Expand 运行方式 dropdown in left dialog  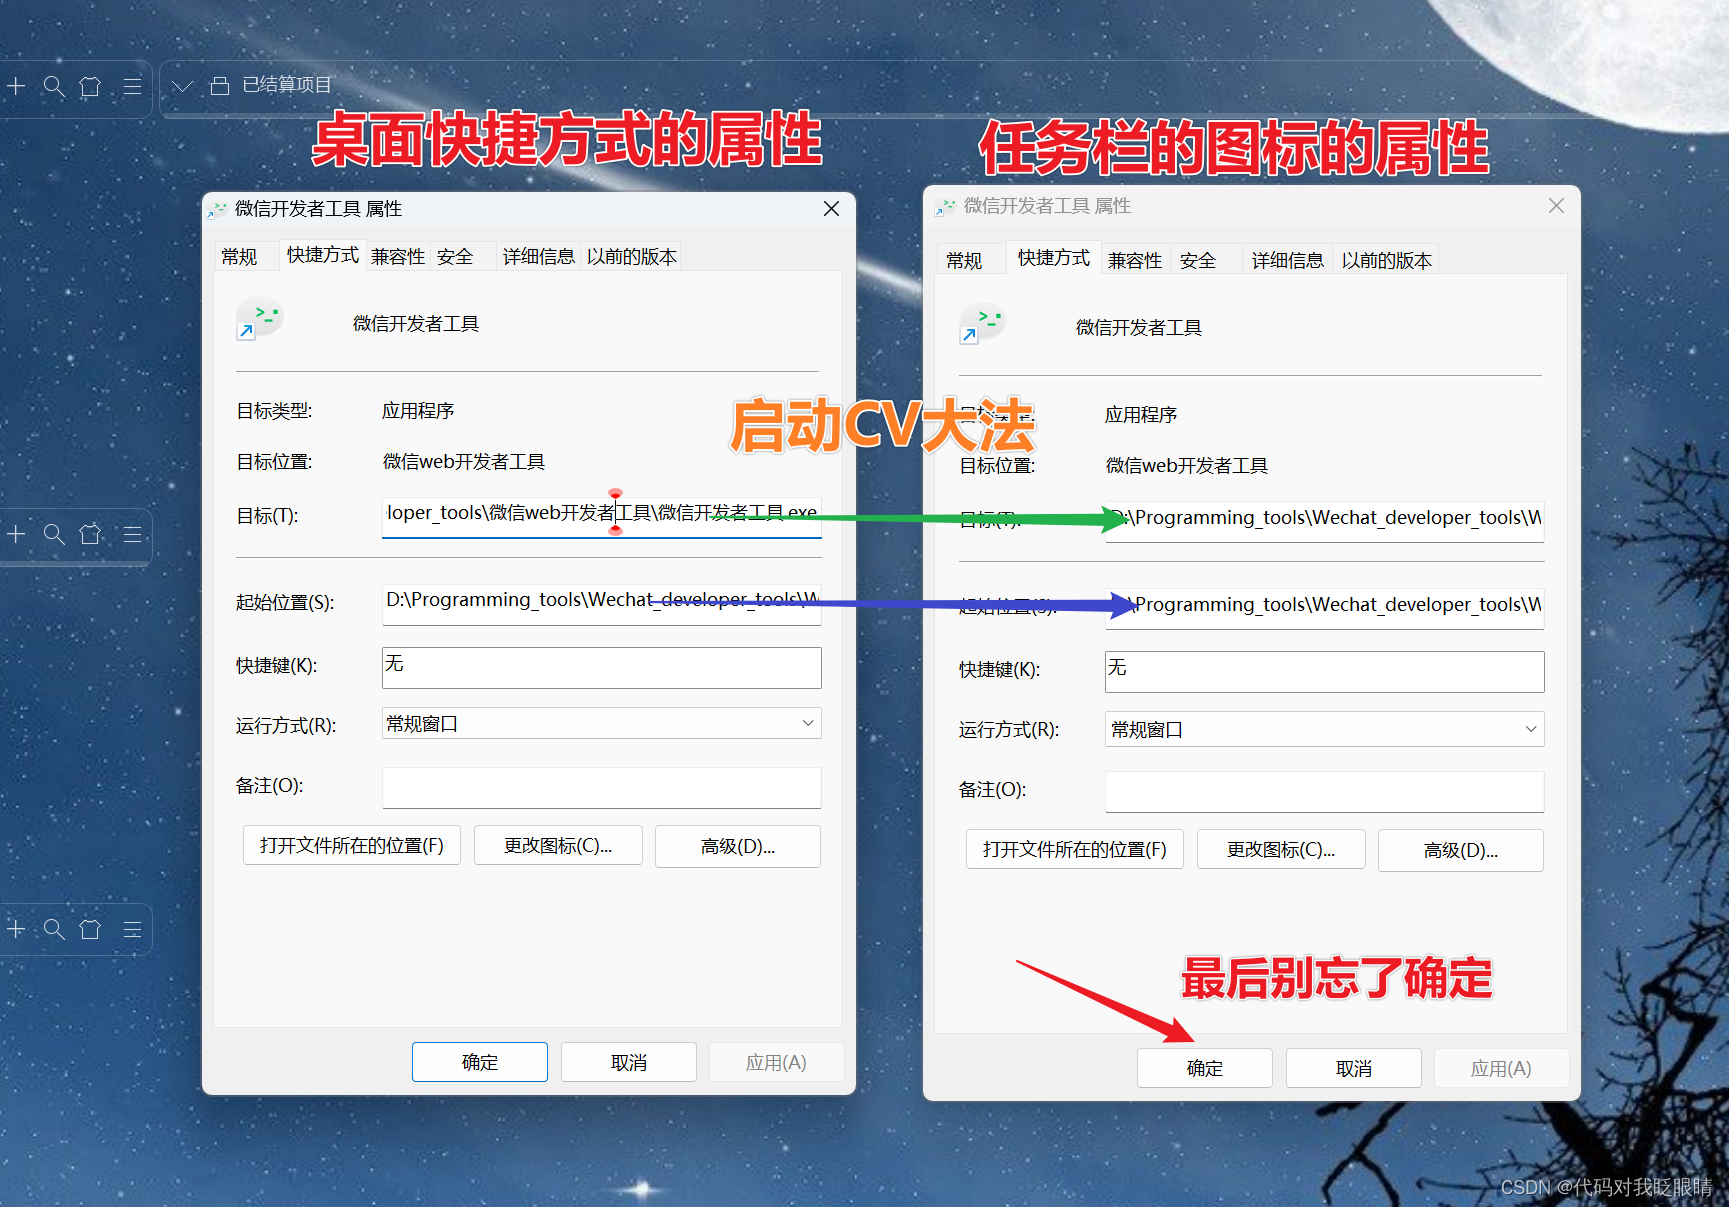point(602,723)
